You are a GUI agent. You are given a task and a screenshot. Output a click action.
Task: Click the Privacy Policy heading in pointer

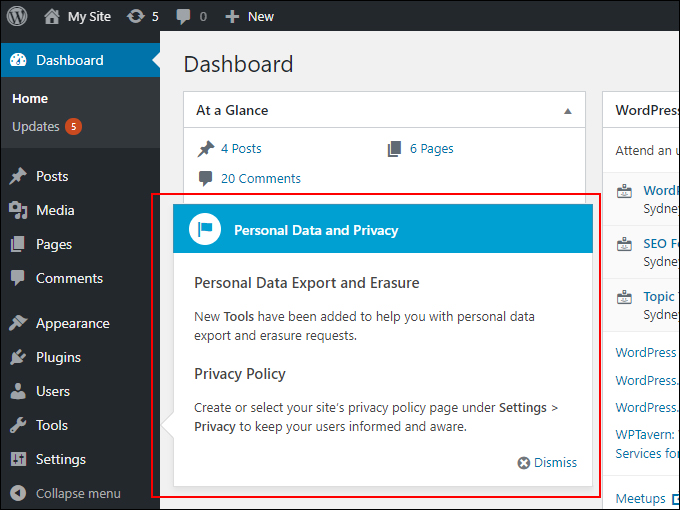[239, 374]
